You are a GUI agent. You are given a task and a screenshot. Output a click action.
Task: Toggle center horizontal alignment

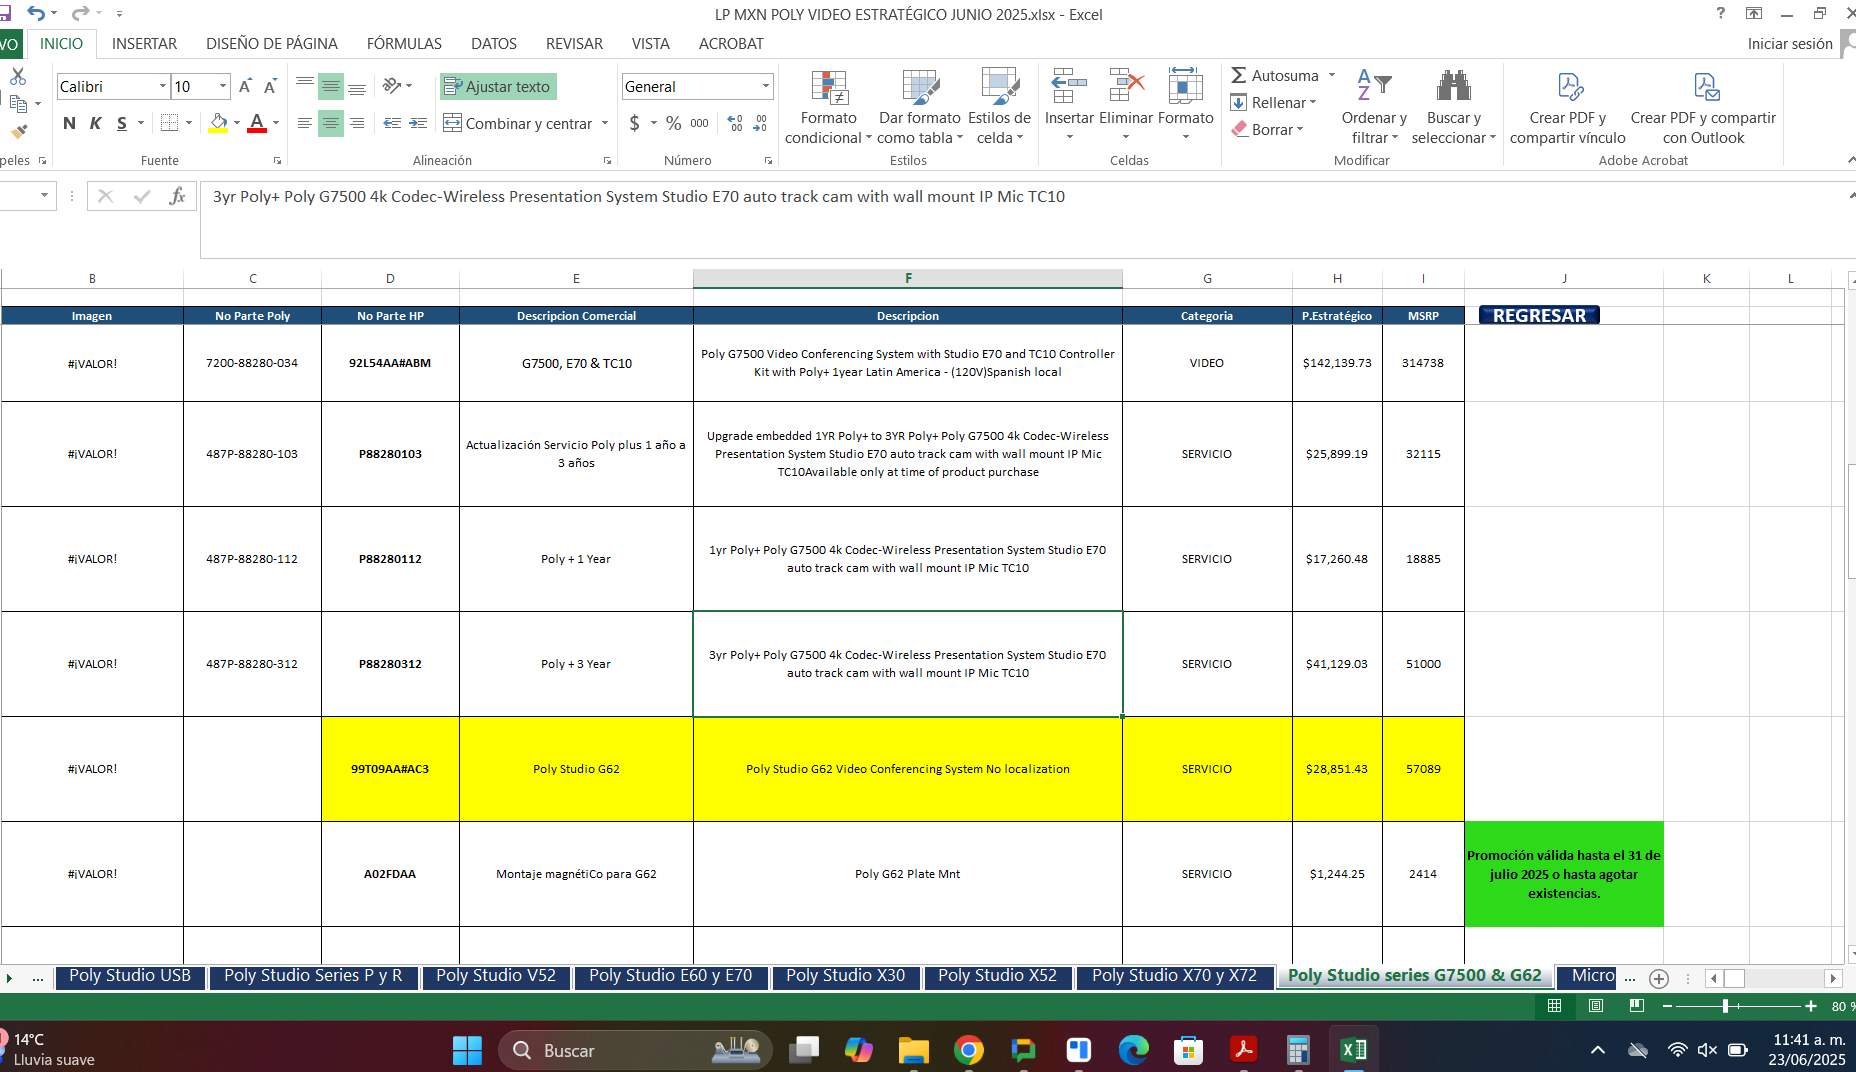click(330, 123)
